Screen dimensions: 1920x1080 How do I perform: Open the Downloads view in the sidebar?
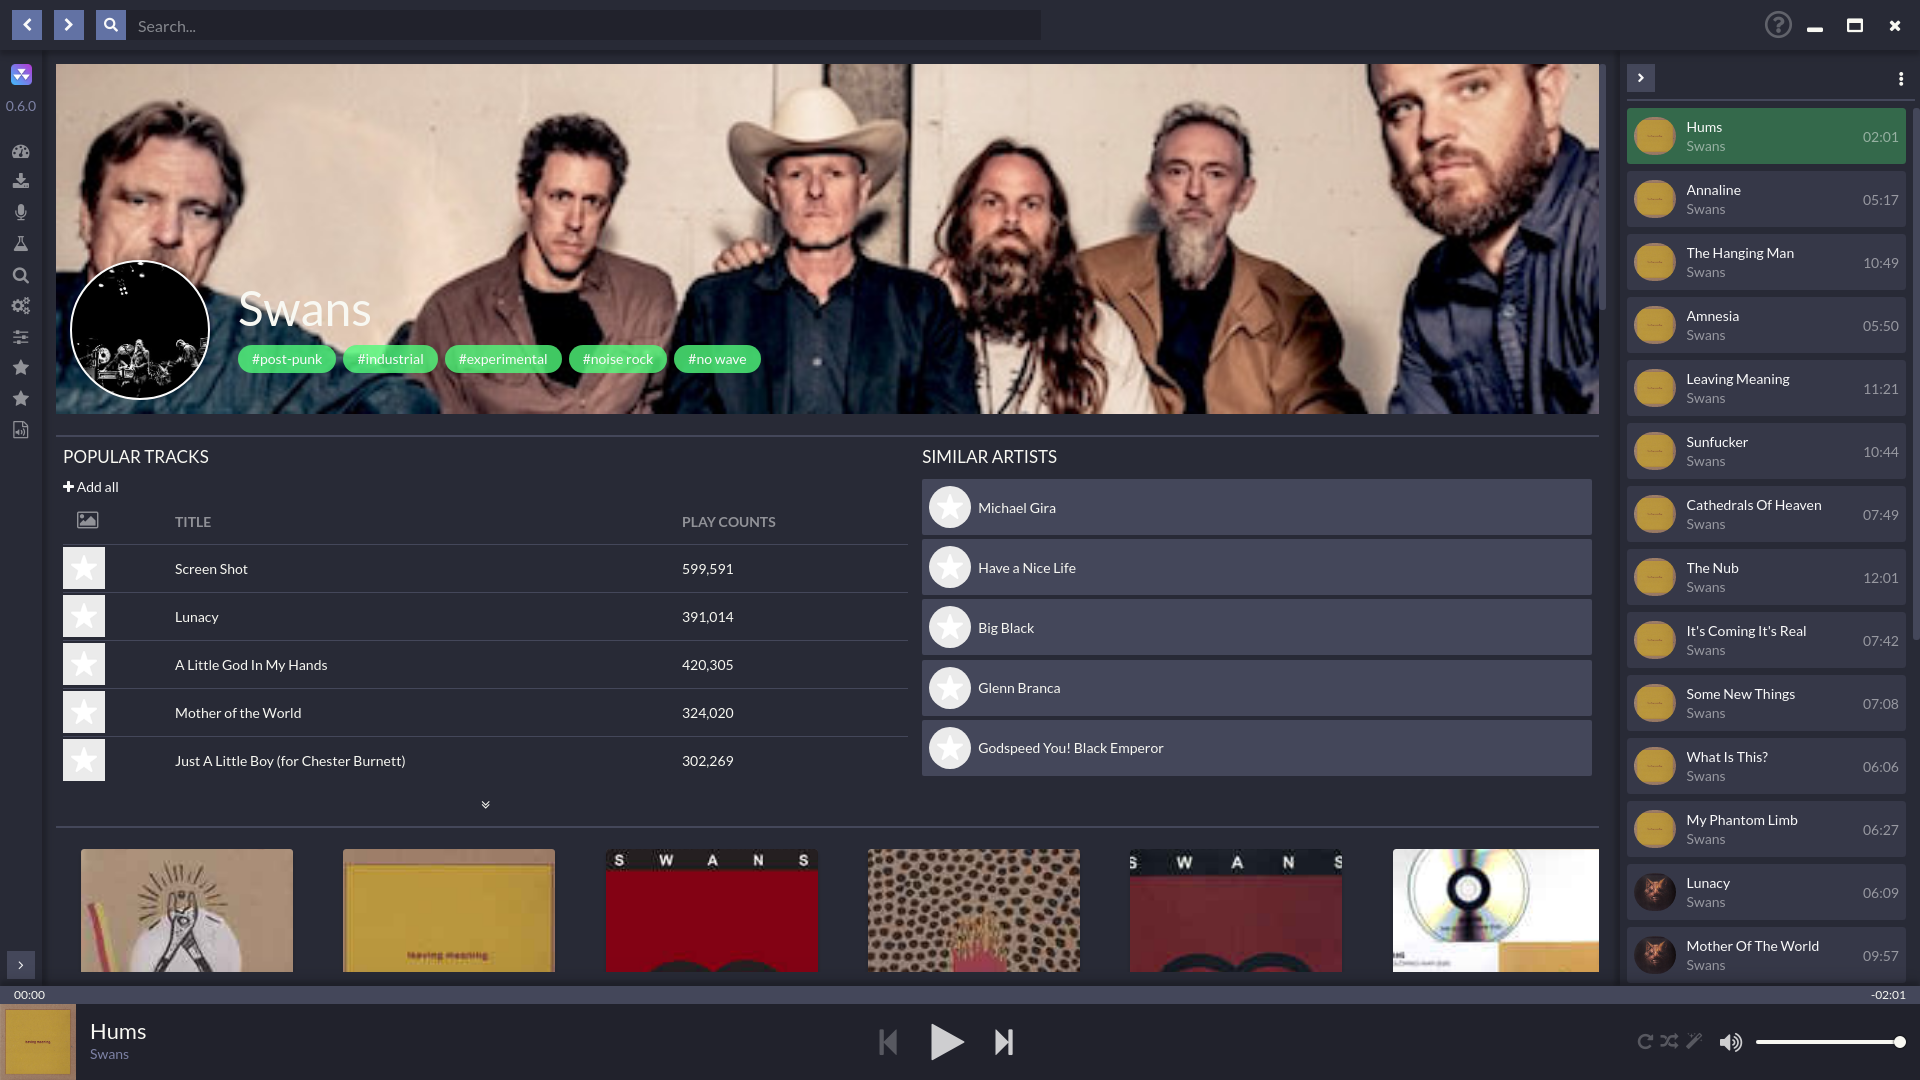click(x=20, y=181)
